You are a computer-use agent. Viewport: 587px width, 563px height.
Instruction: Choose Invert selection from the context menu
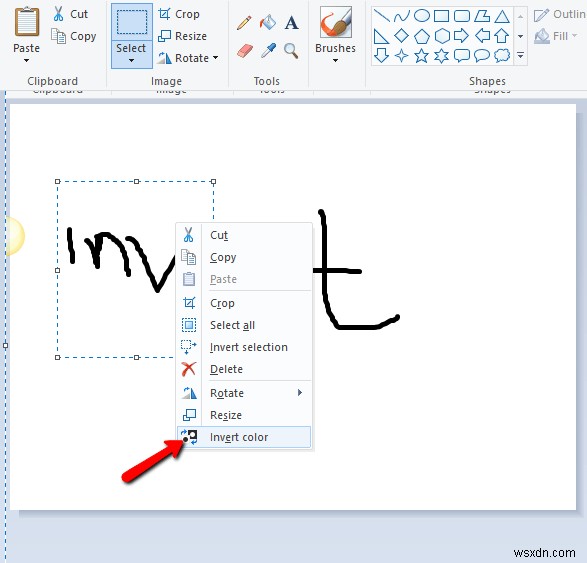tap(244, 347)
